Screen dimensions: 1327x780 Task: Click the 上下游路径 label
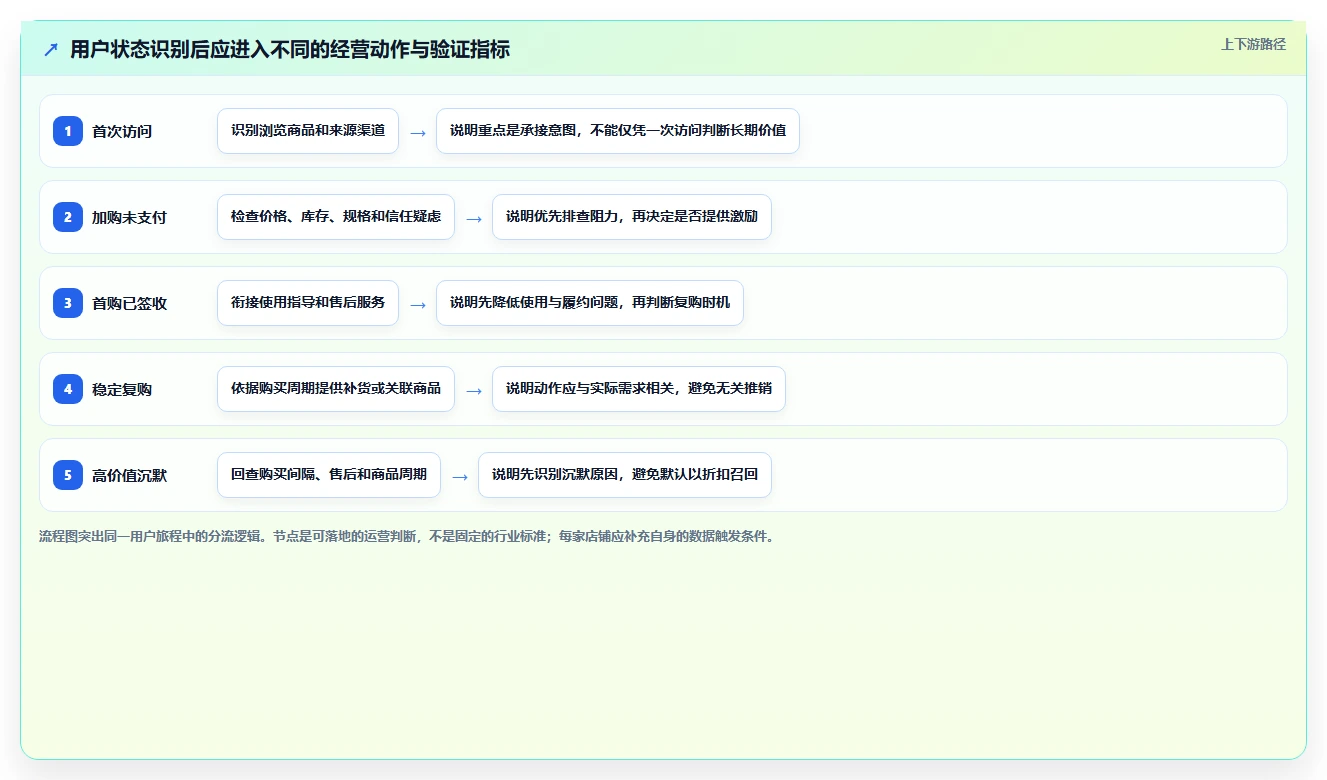pos(1253,44)
